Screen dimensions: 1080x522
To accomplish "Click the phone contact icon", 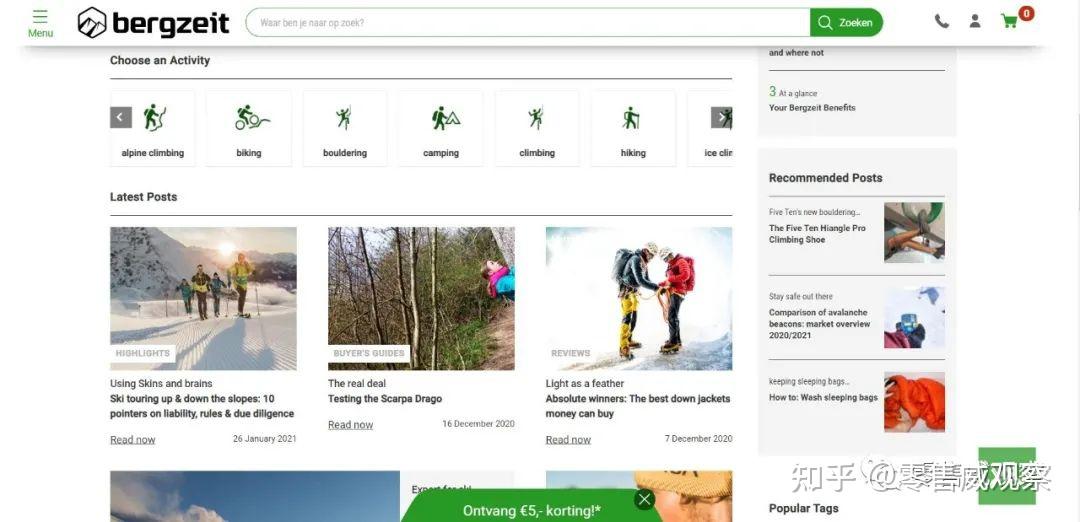I will click(x=941, y=21).
